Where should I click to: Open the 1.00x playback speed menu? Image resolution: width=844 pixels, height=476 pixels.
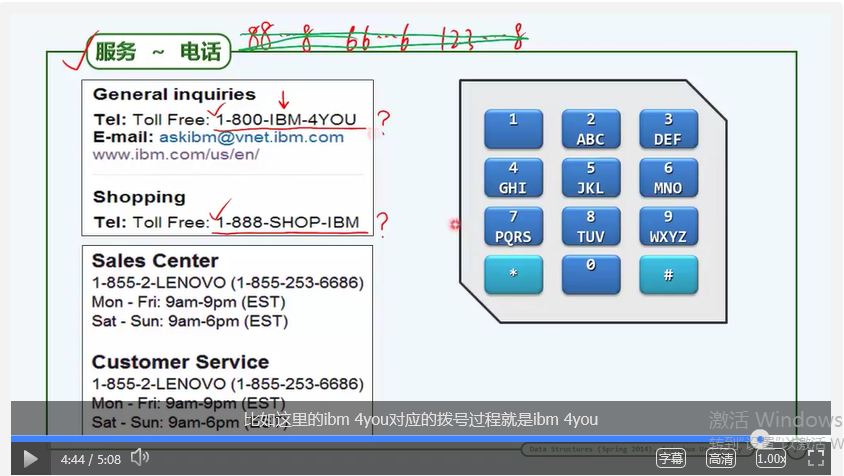point(771,458)
